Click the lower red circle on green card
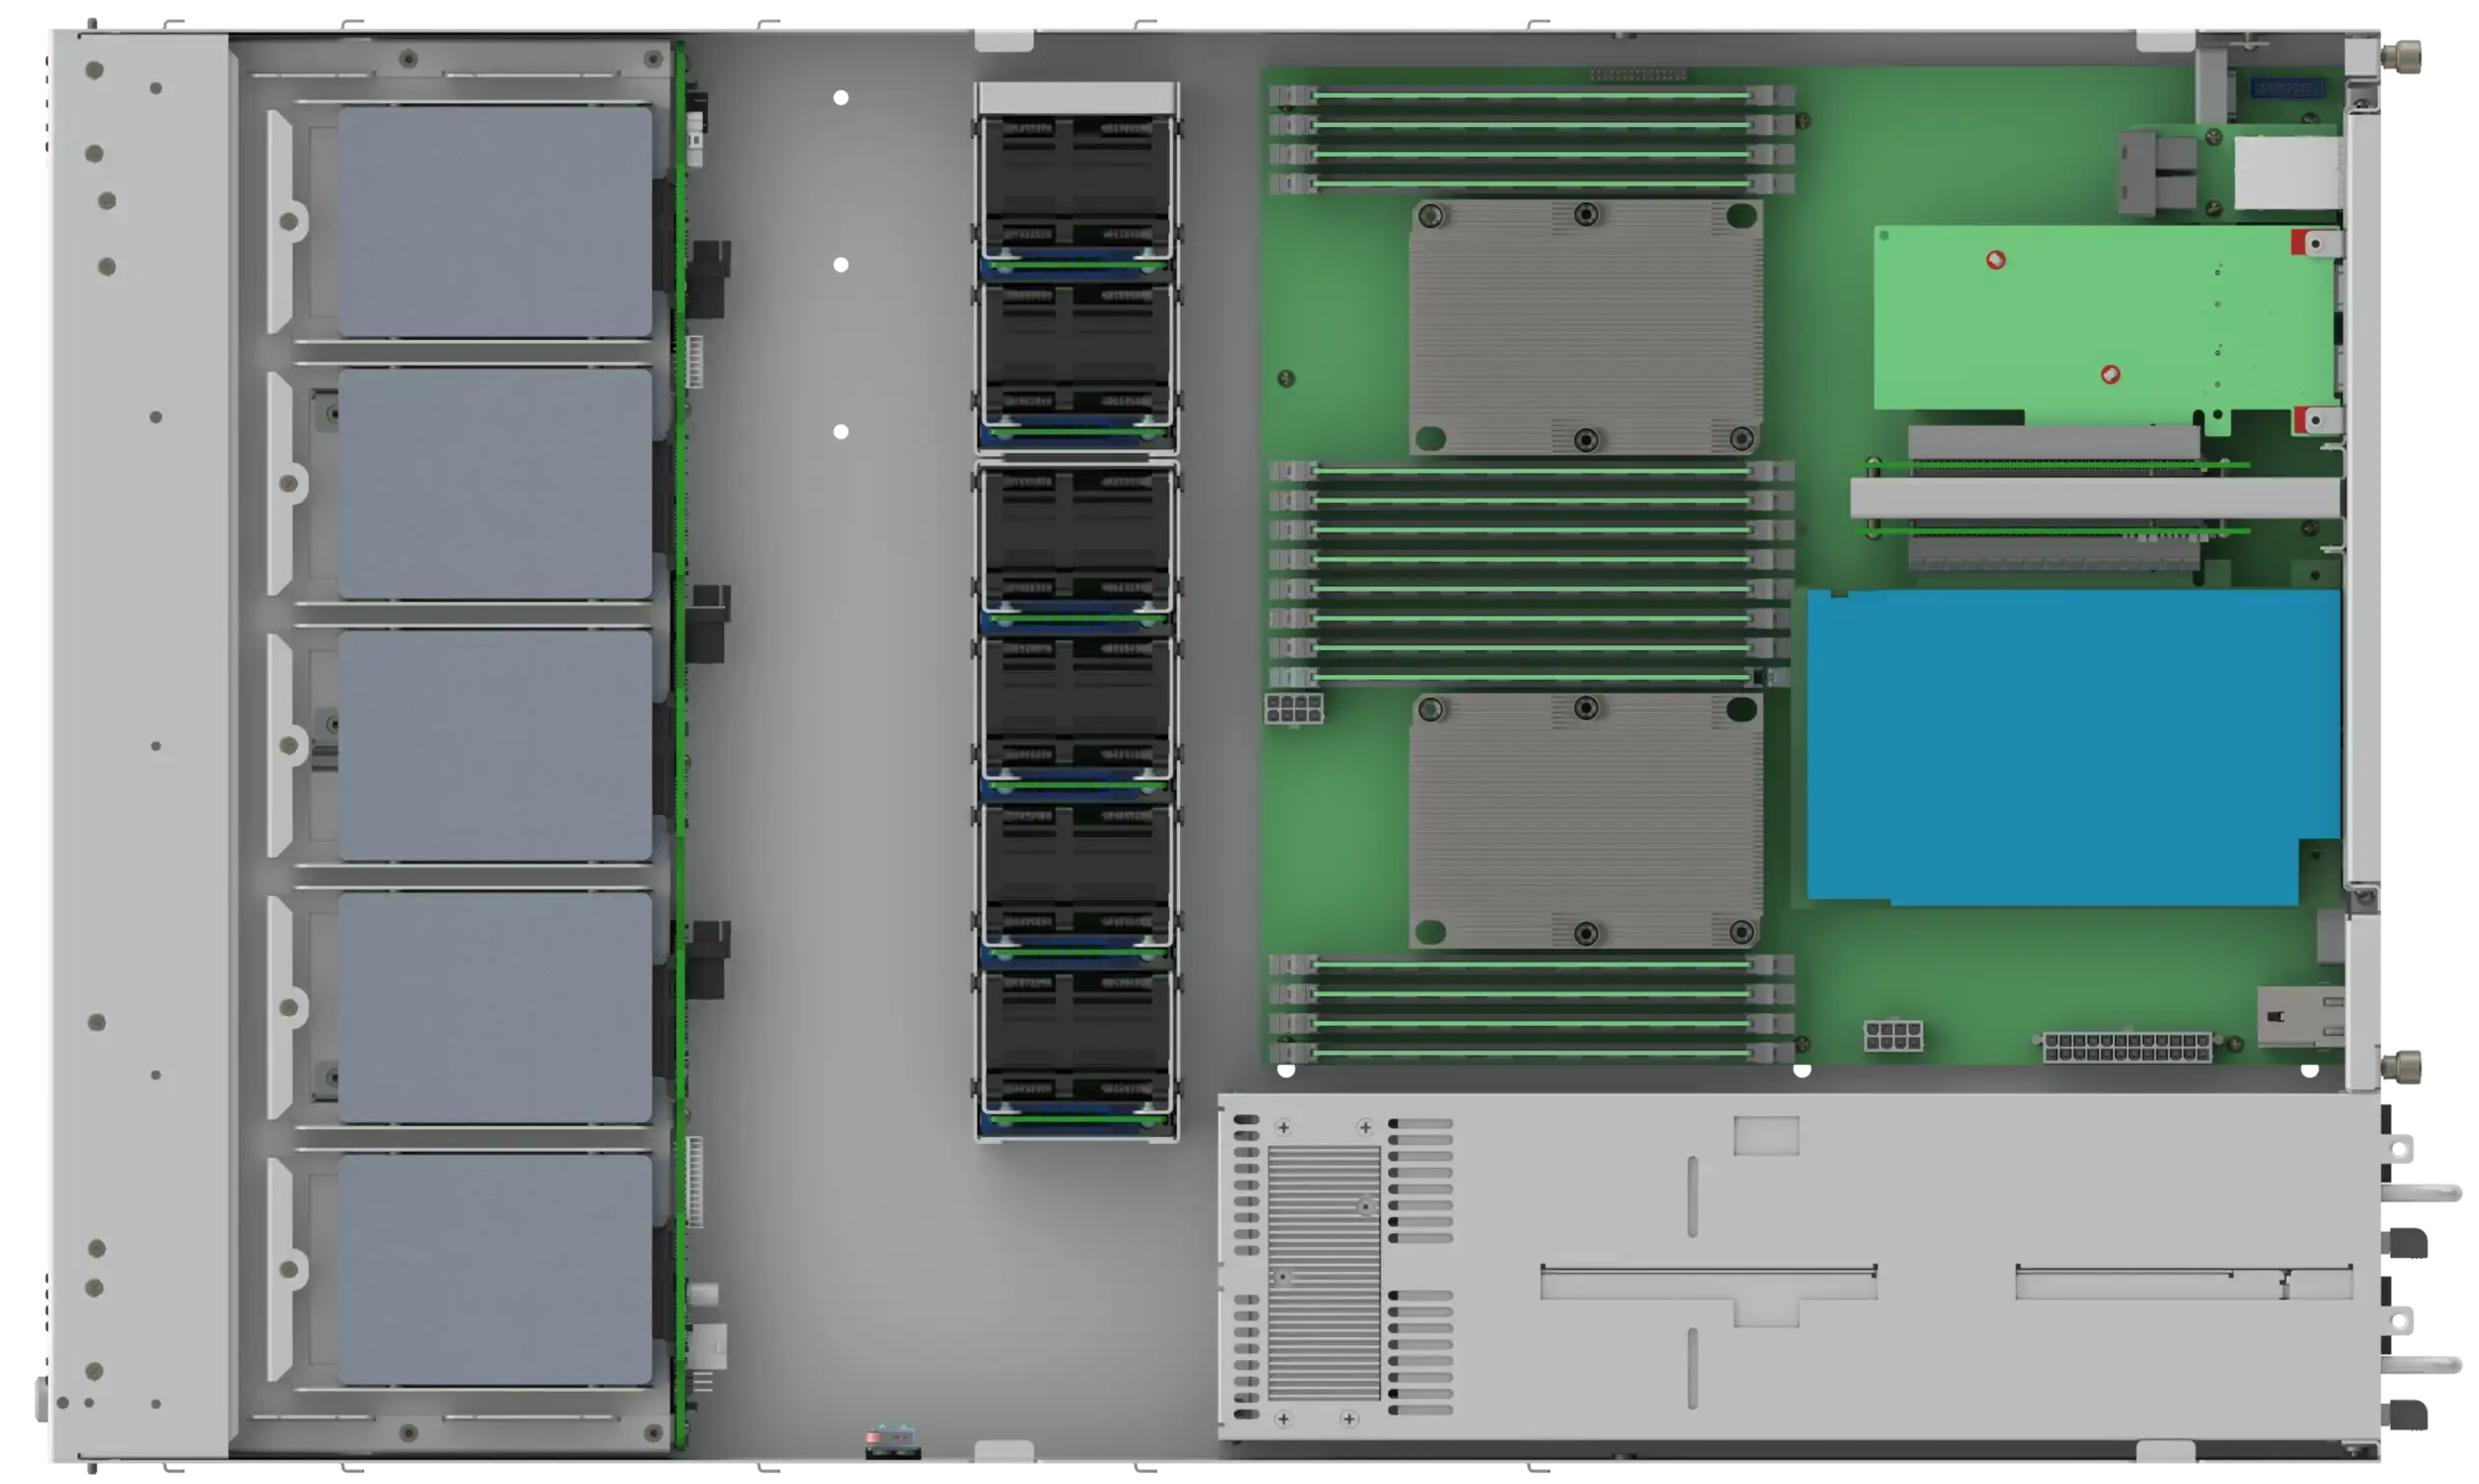 pyautogui.click(x=2110, y=374)
